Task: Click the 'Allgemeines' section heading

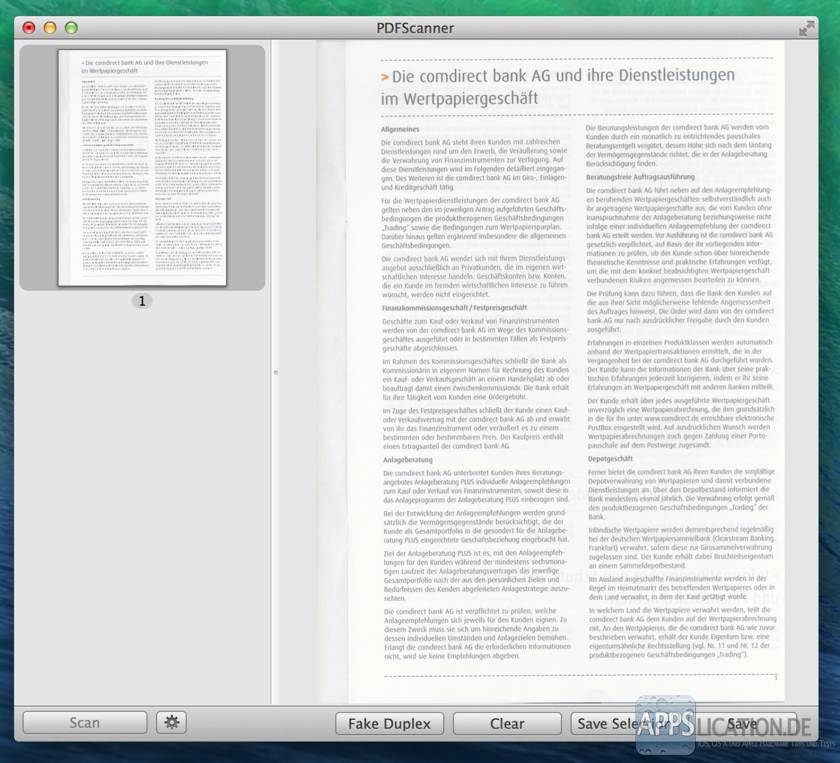Action: tap(400, 129)
